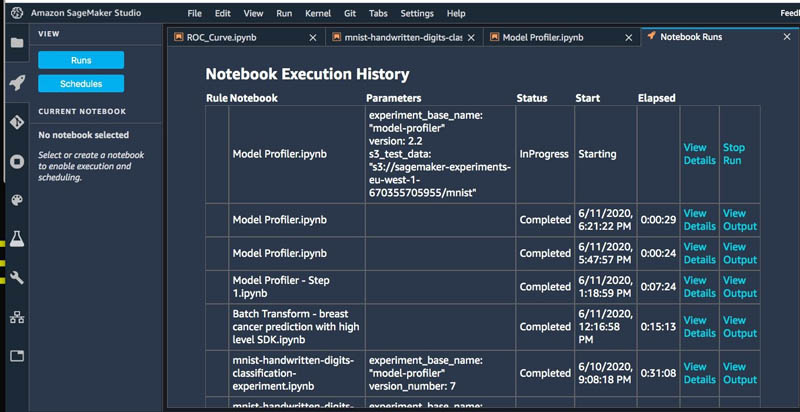
Task: Stop Run for the InProgress Model Profiler
Action: tap(734, 154)
